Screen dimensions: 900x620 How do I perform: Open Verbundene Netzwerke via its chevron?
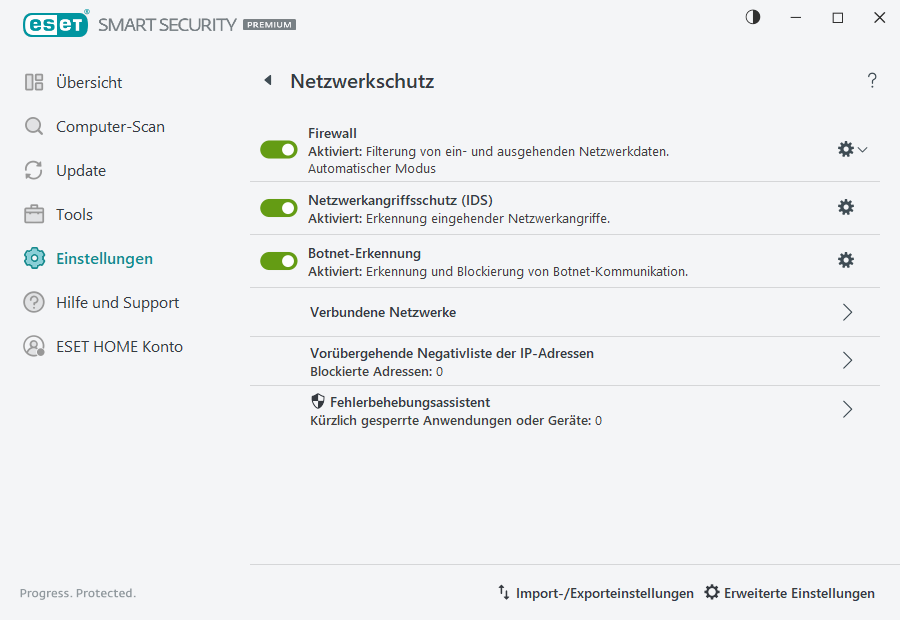click(847, 312)
